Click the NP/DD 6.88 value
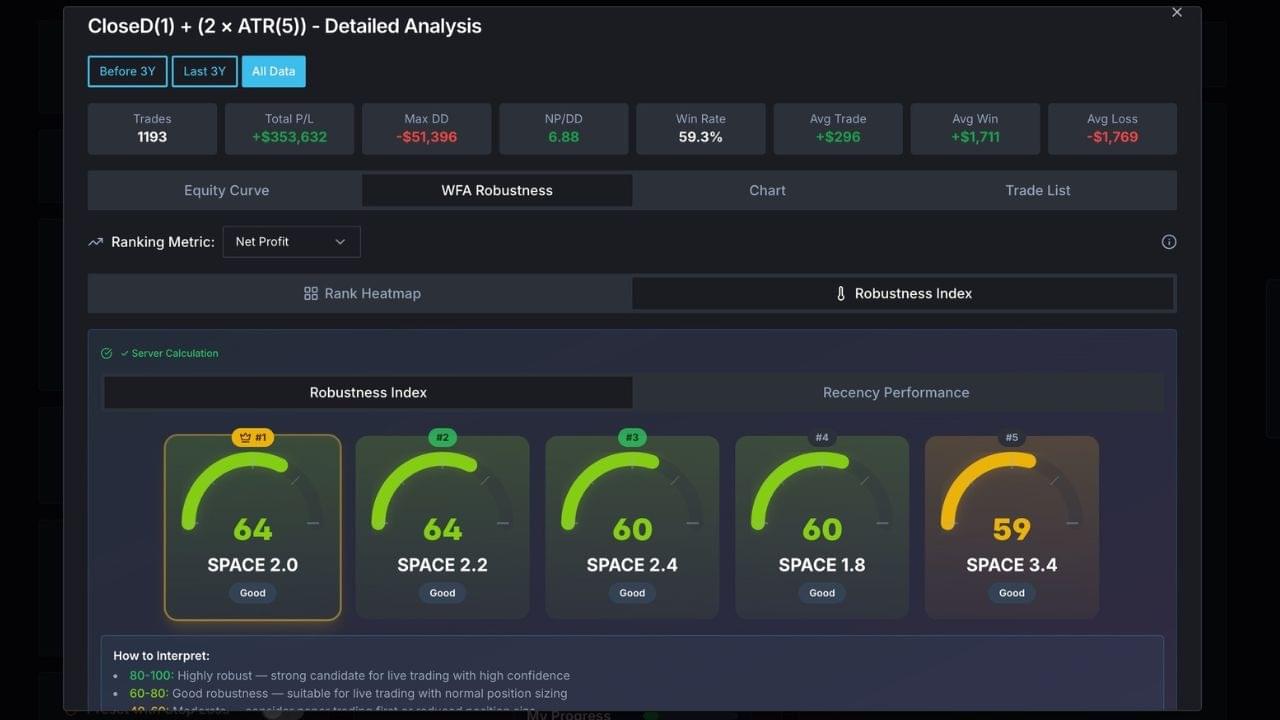 pyautogui.click(x=563, y=137)
